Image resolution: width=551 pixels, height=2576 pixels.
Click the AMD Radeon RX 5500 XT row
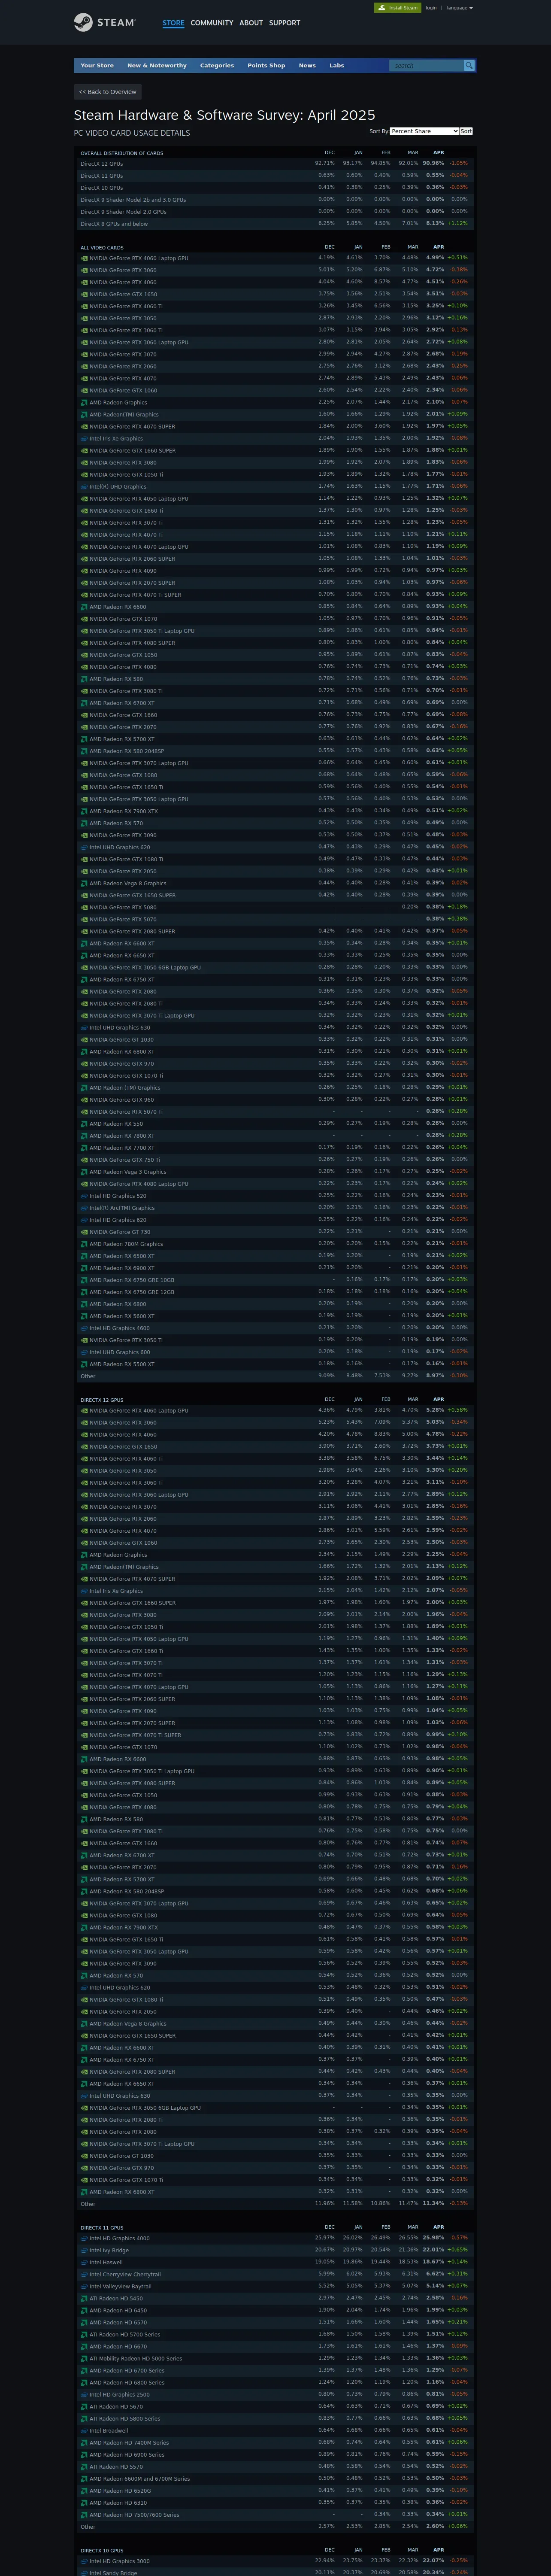pyautogui.click(x=275, y=1364)
